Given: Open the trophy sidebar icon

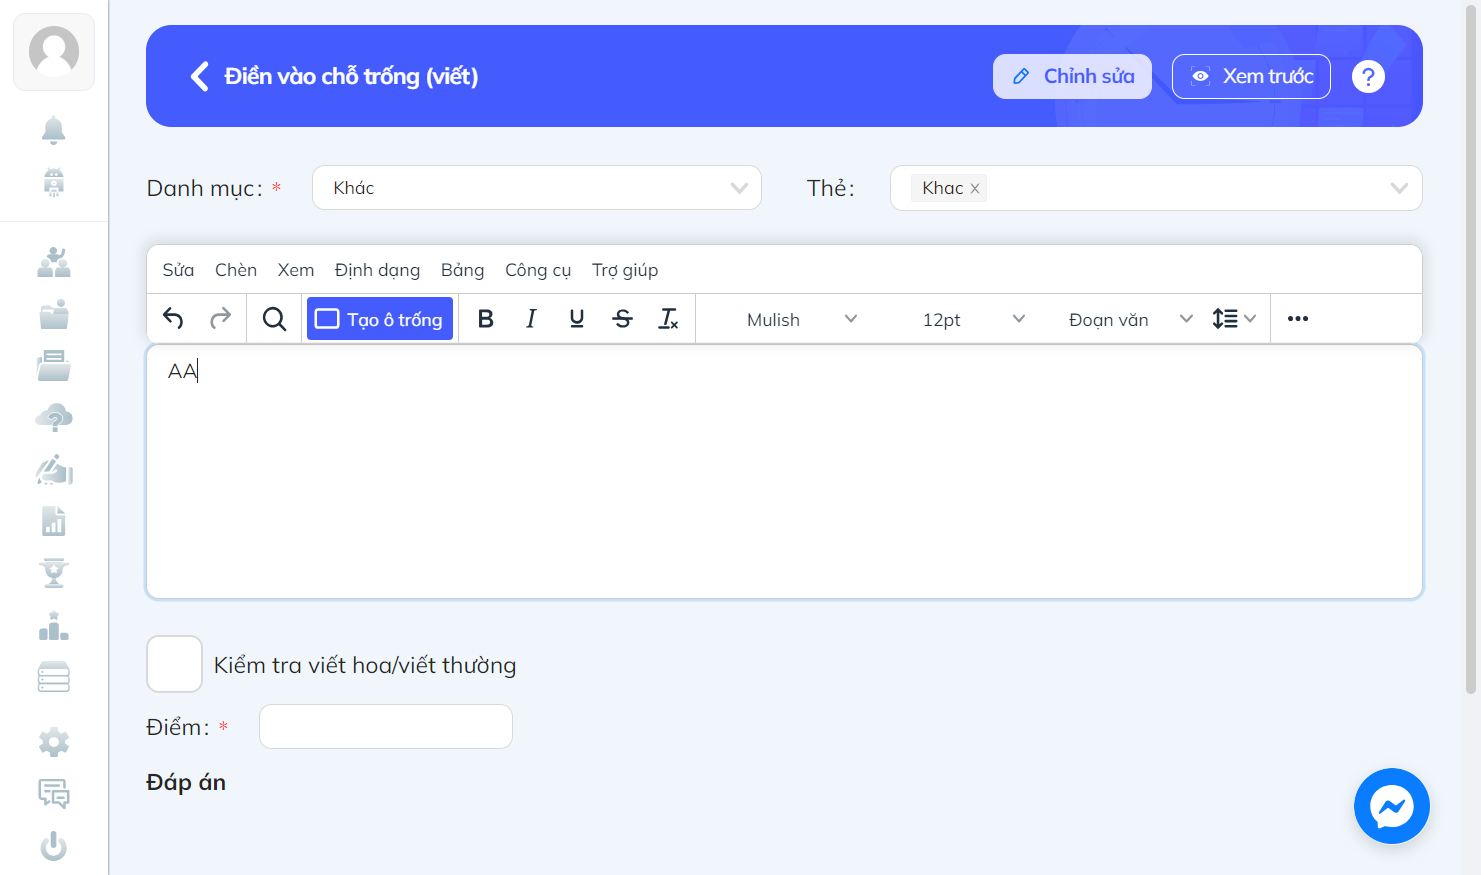Looking at the screenshot, I should (54, 573).
